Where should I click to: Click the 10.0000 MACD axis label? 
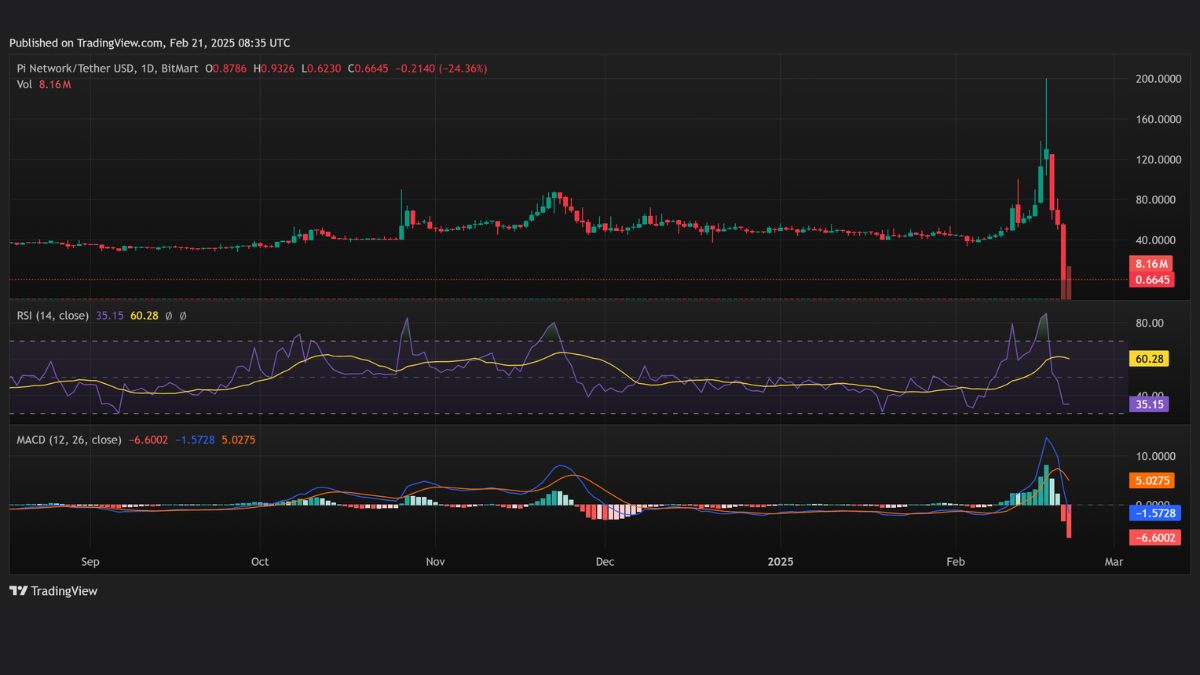tap(1155, 456)
